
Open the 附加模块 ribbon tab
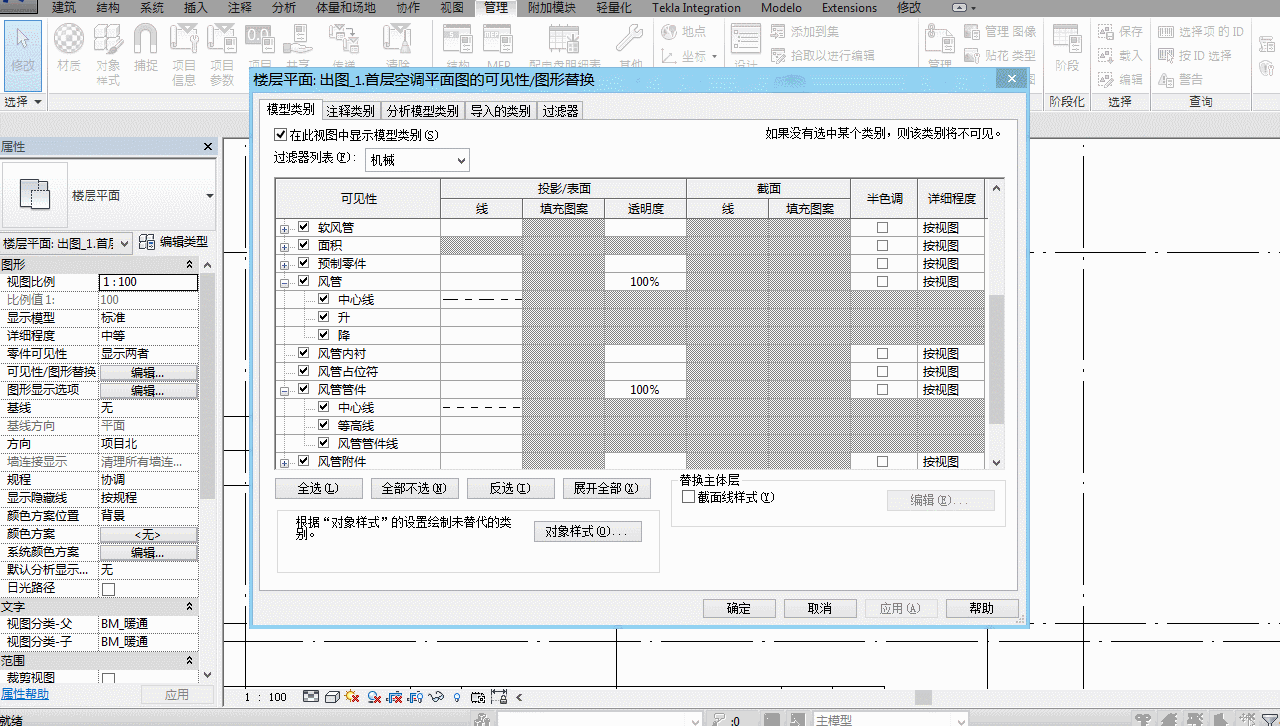pyautogui.click(x=551, y=8)
